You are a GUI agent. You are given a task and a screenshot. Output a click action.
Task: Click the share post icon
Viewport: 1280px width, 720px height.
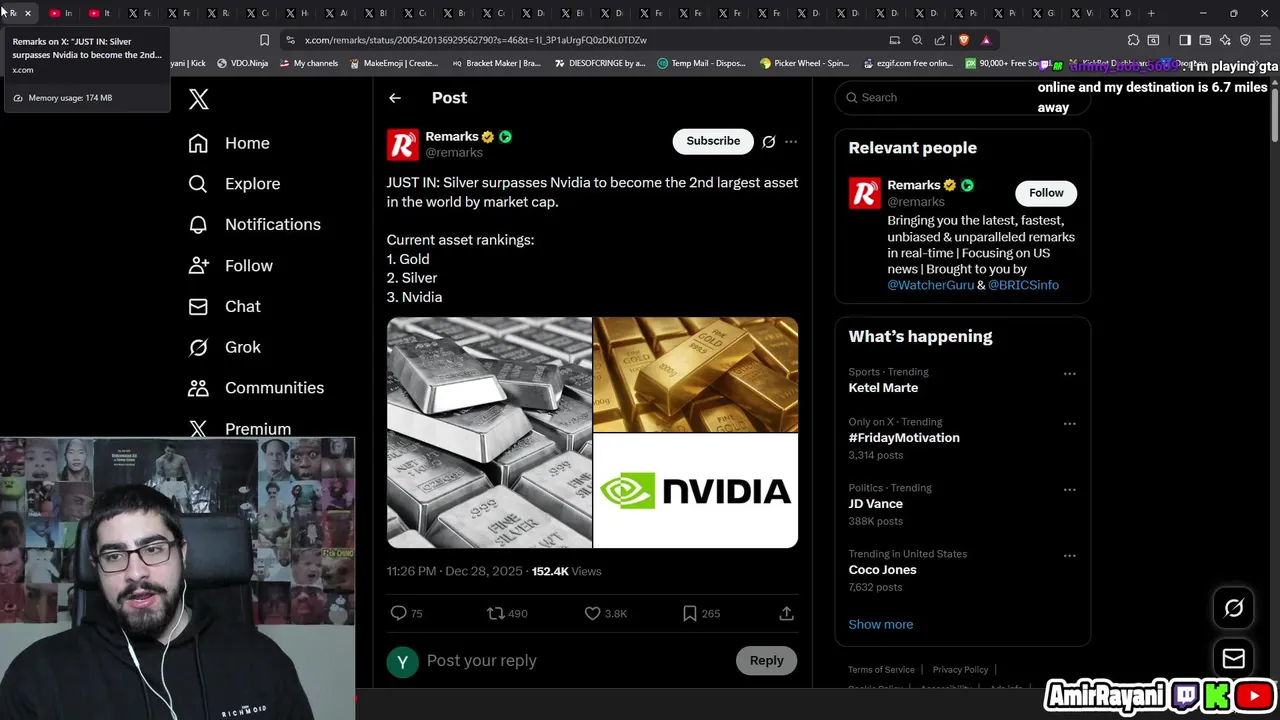pyautogui.click(x=787, y=613)
